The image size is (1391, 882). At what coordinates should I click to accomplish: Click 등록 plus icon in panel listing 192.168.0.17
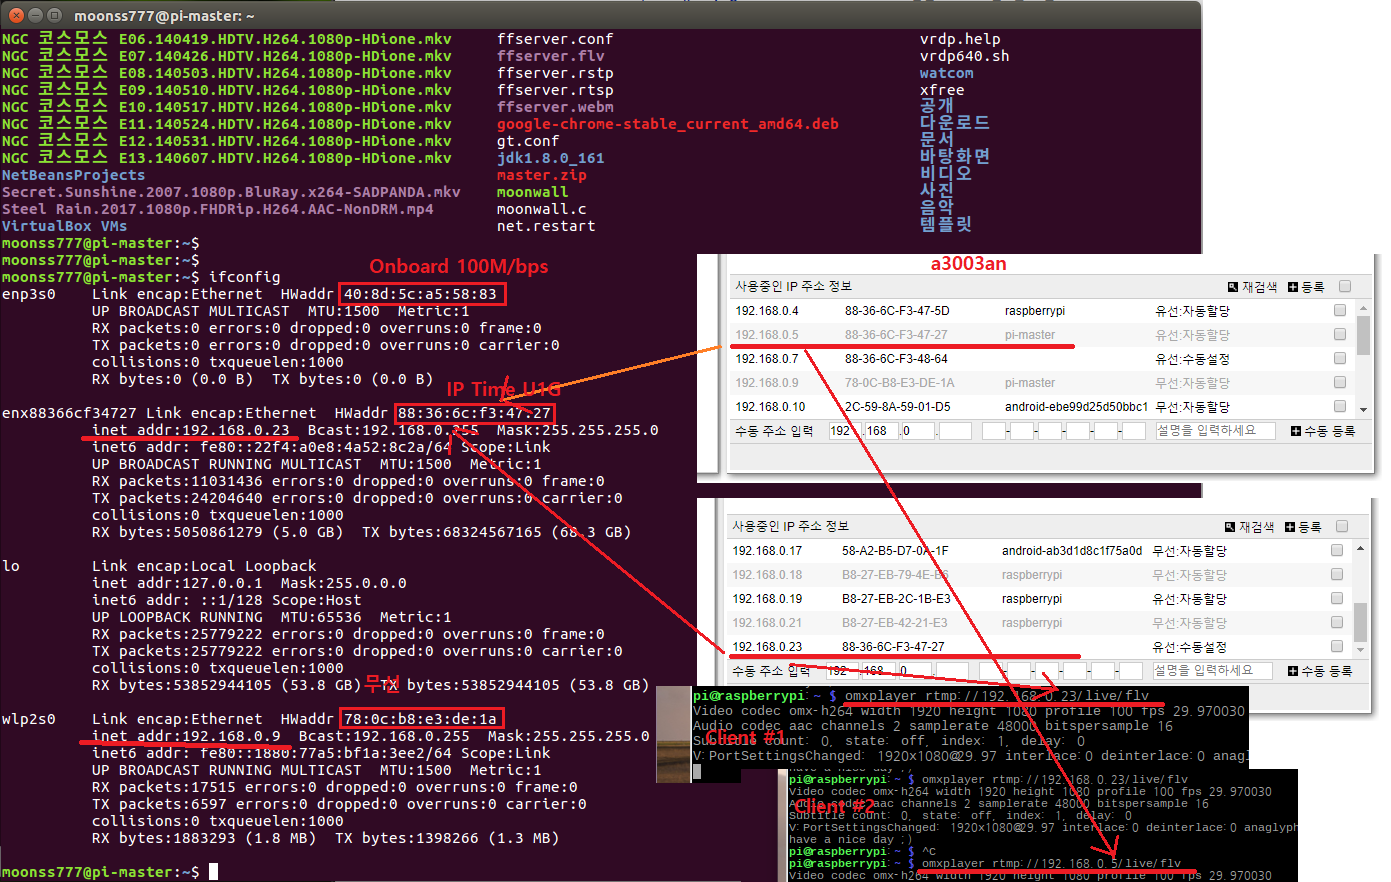pyautogui.click(x=1290, y=527)
